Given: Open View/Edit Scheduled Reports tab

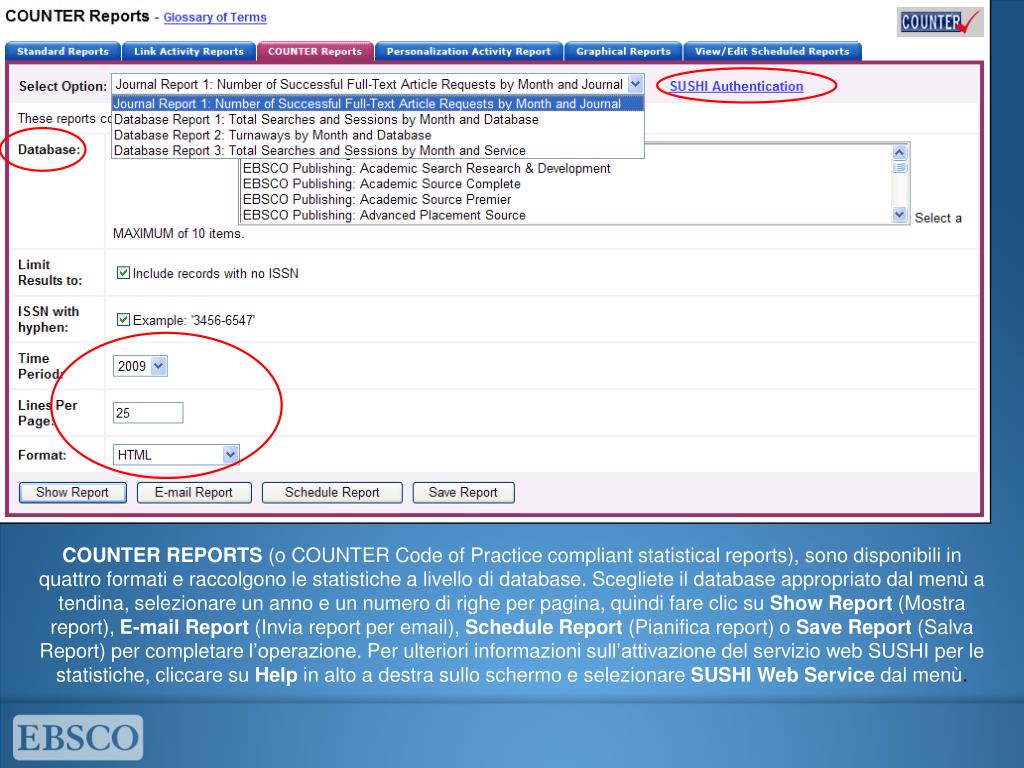Looking at the screenshot, I should pyautogui.click(x=772, y=52).
